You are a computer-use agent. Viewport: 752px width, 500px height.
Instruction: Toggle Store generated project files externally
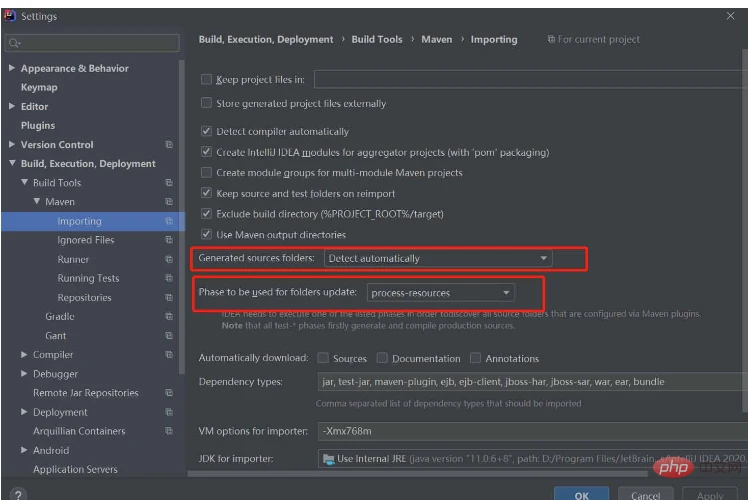(207, 104)
